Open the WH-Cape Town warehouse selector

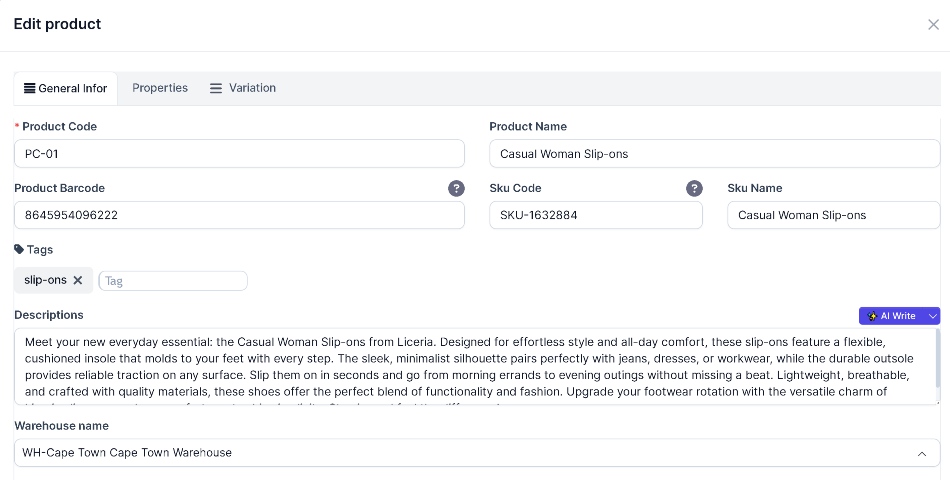pos(477,453)
